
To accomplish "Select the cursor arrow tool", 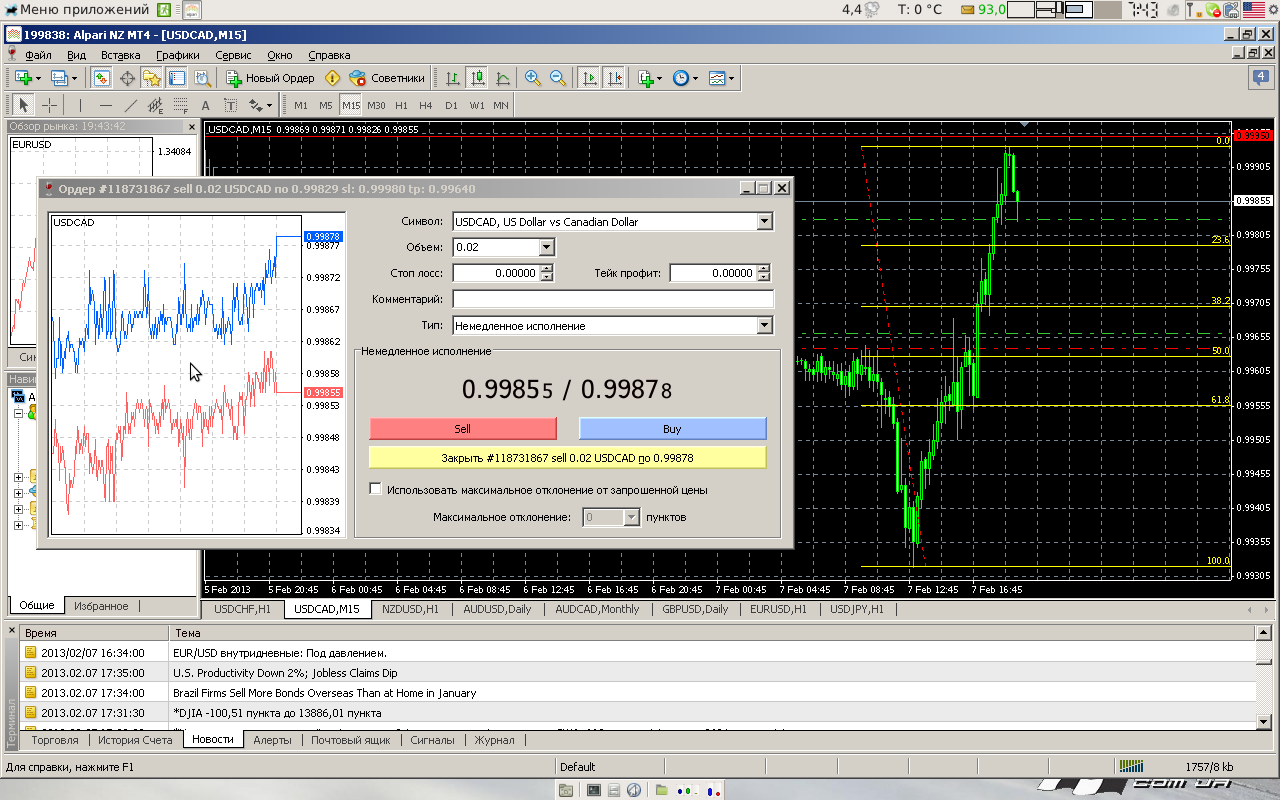I will click(x=24, y=105).
